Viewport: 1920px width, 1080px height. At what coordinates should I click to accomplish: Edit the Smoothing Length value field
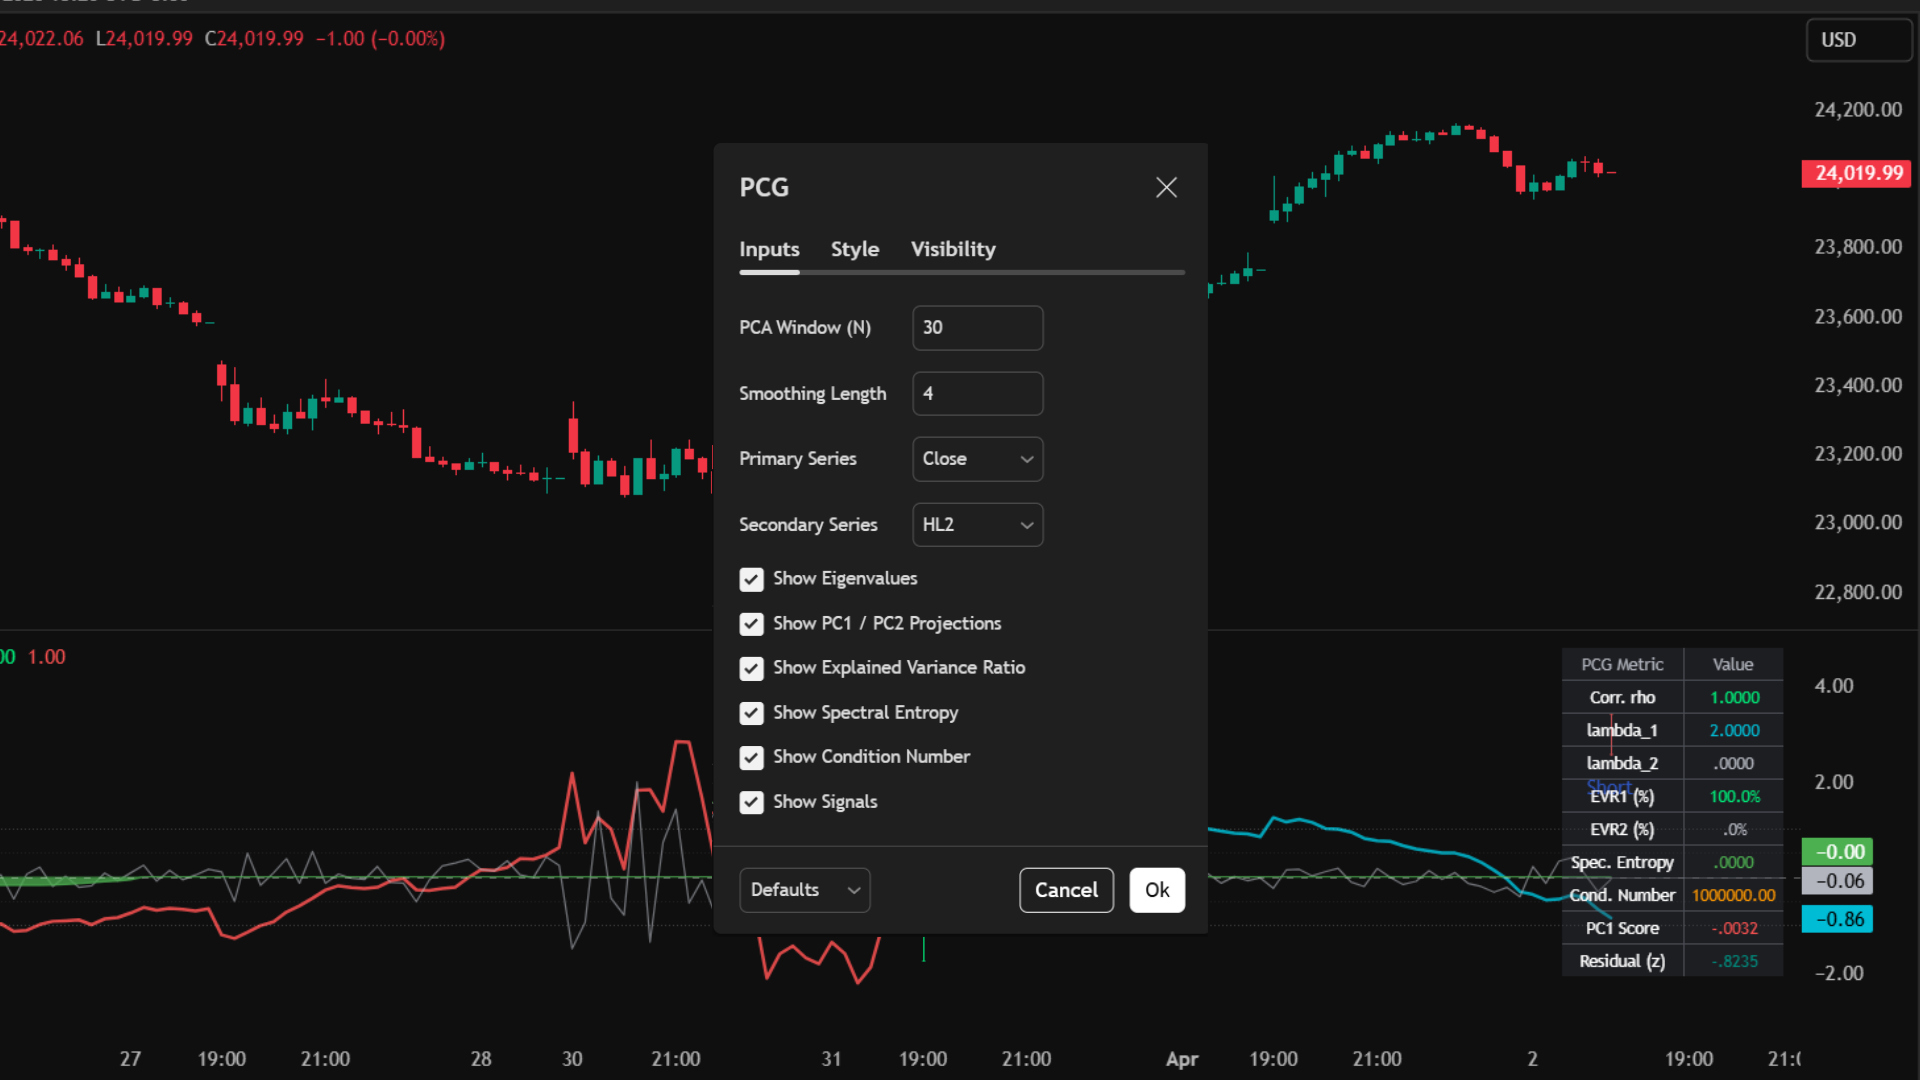[977, 393]
